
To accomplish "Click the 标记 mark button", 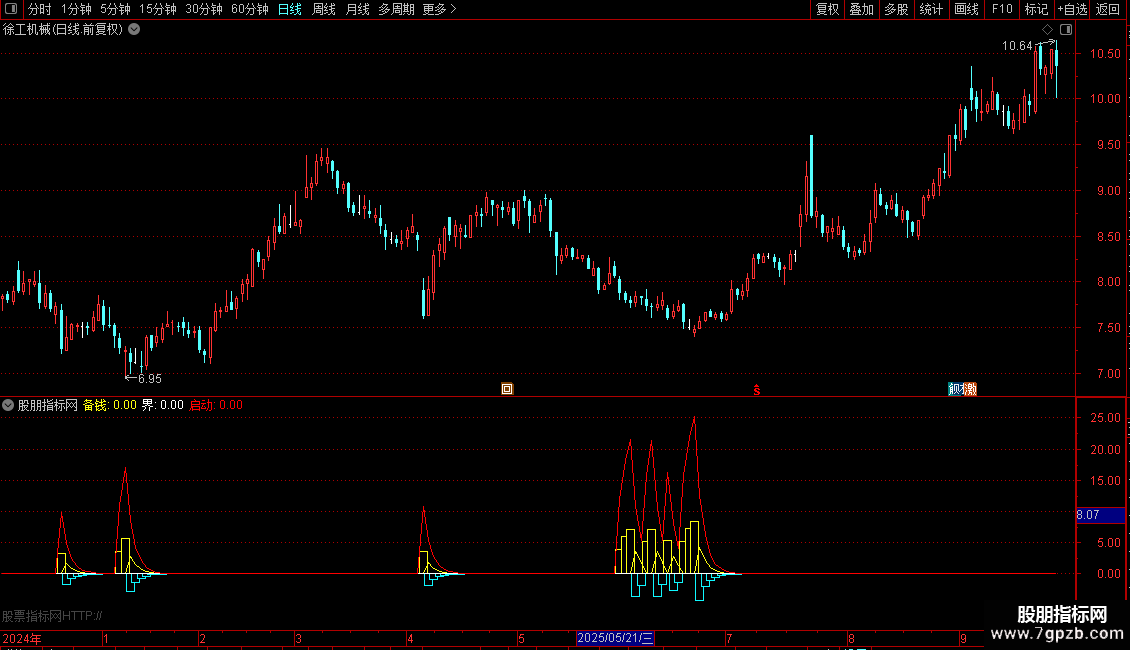I will click(x=1036, y=9).
